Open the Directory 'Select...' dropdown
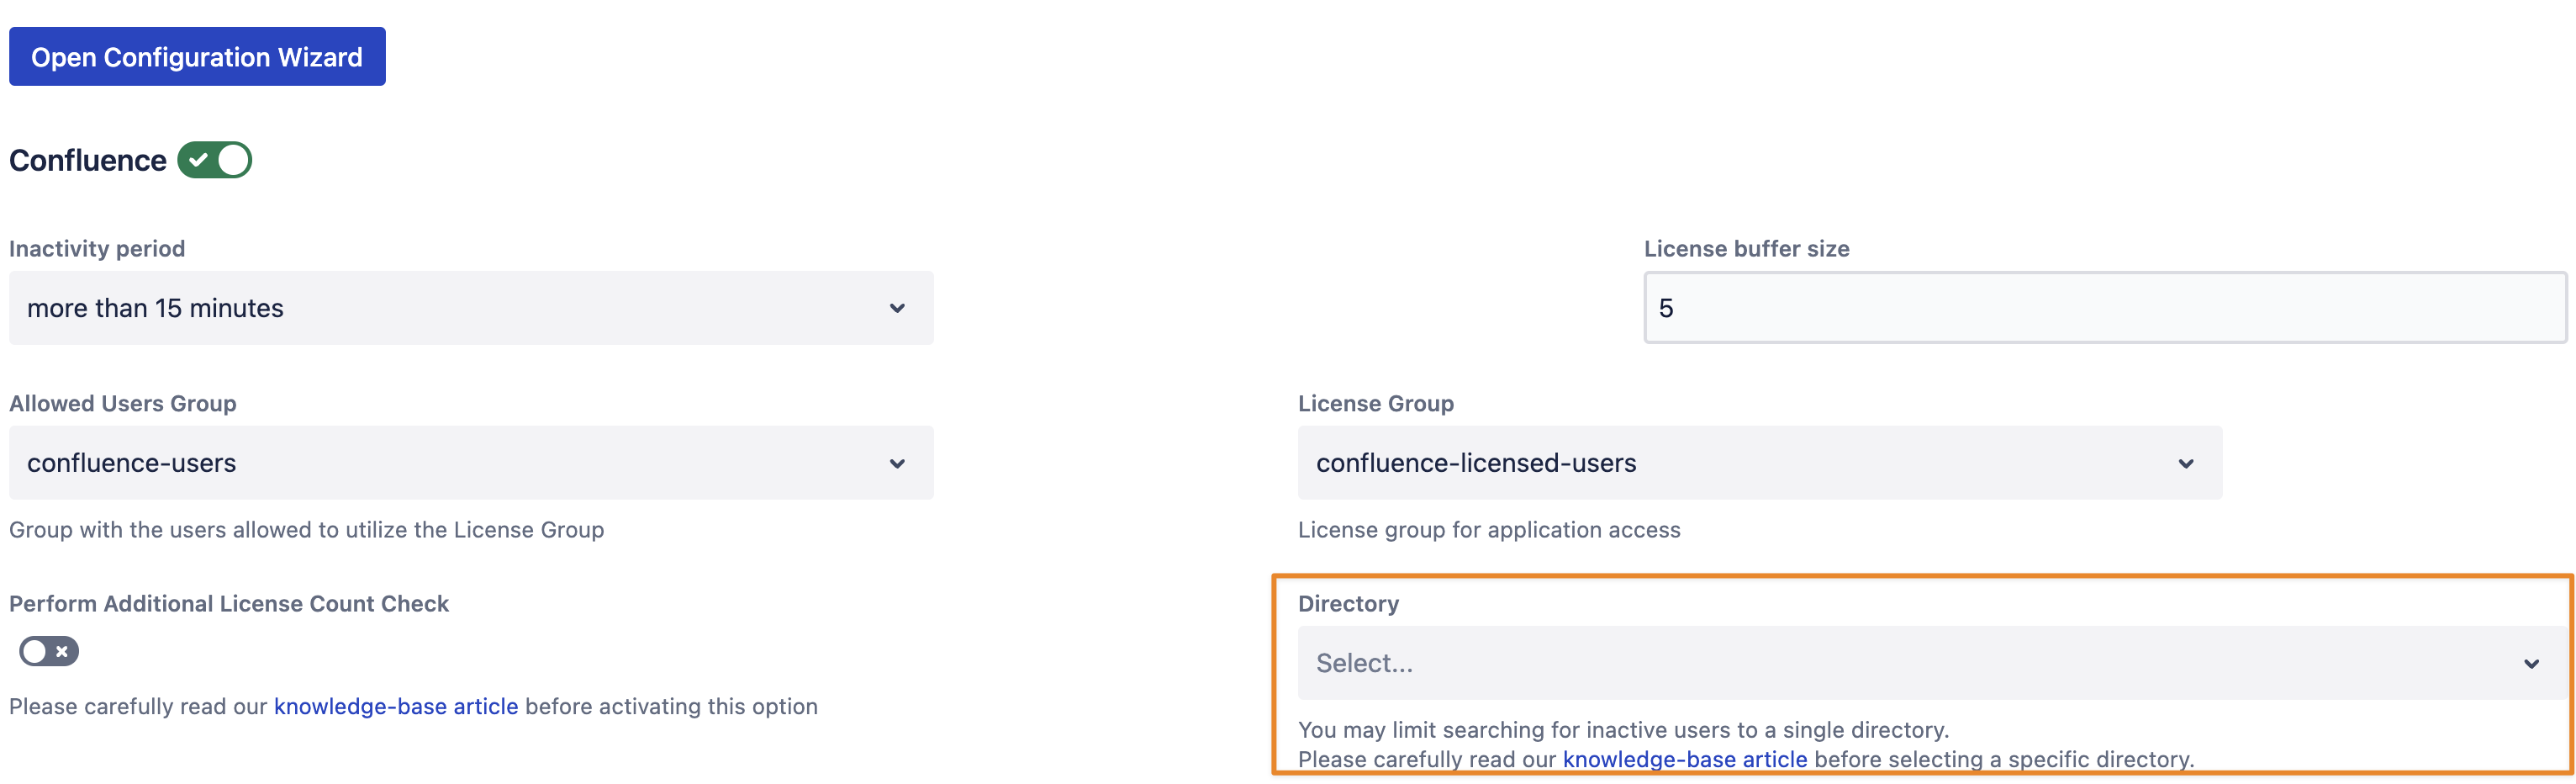The image size is (2576, 784). (x=1900, y=664)
